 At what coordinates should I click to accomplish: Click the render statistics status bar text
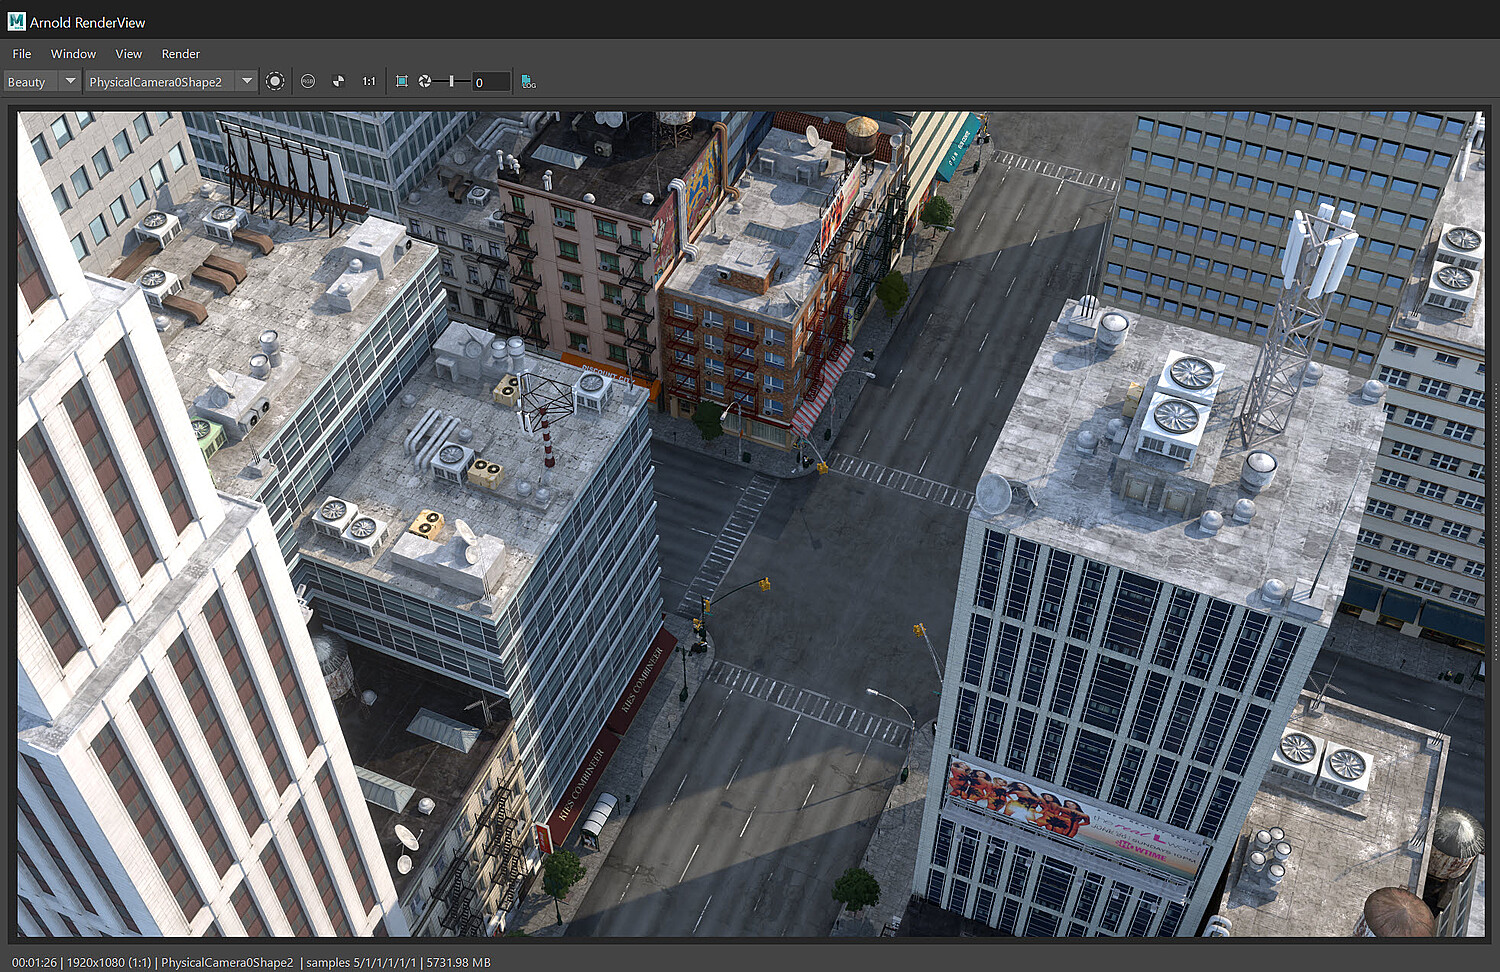(251, 962)
